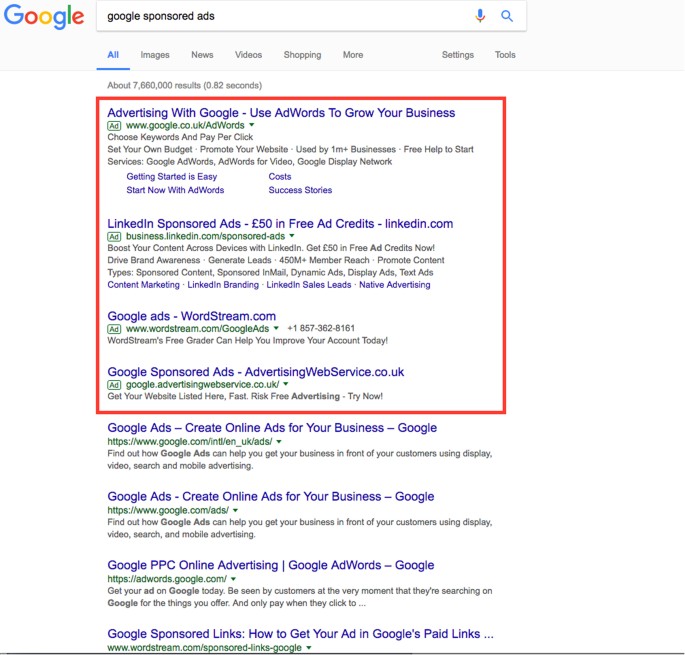
Task: Click the Ad badge beside google.advertisingwebservice.co.uk
Action: 114,385
